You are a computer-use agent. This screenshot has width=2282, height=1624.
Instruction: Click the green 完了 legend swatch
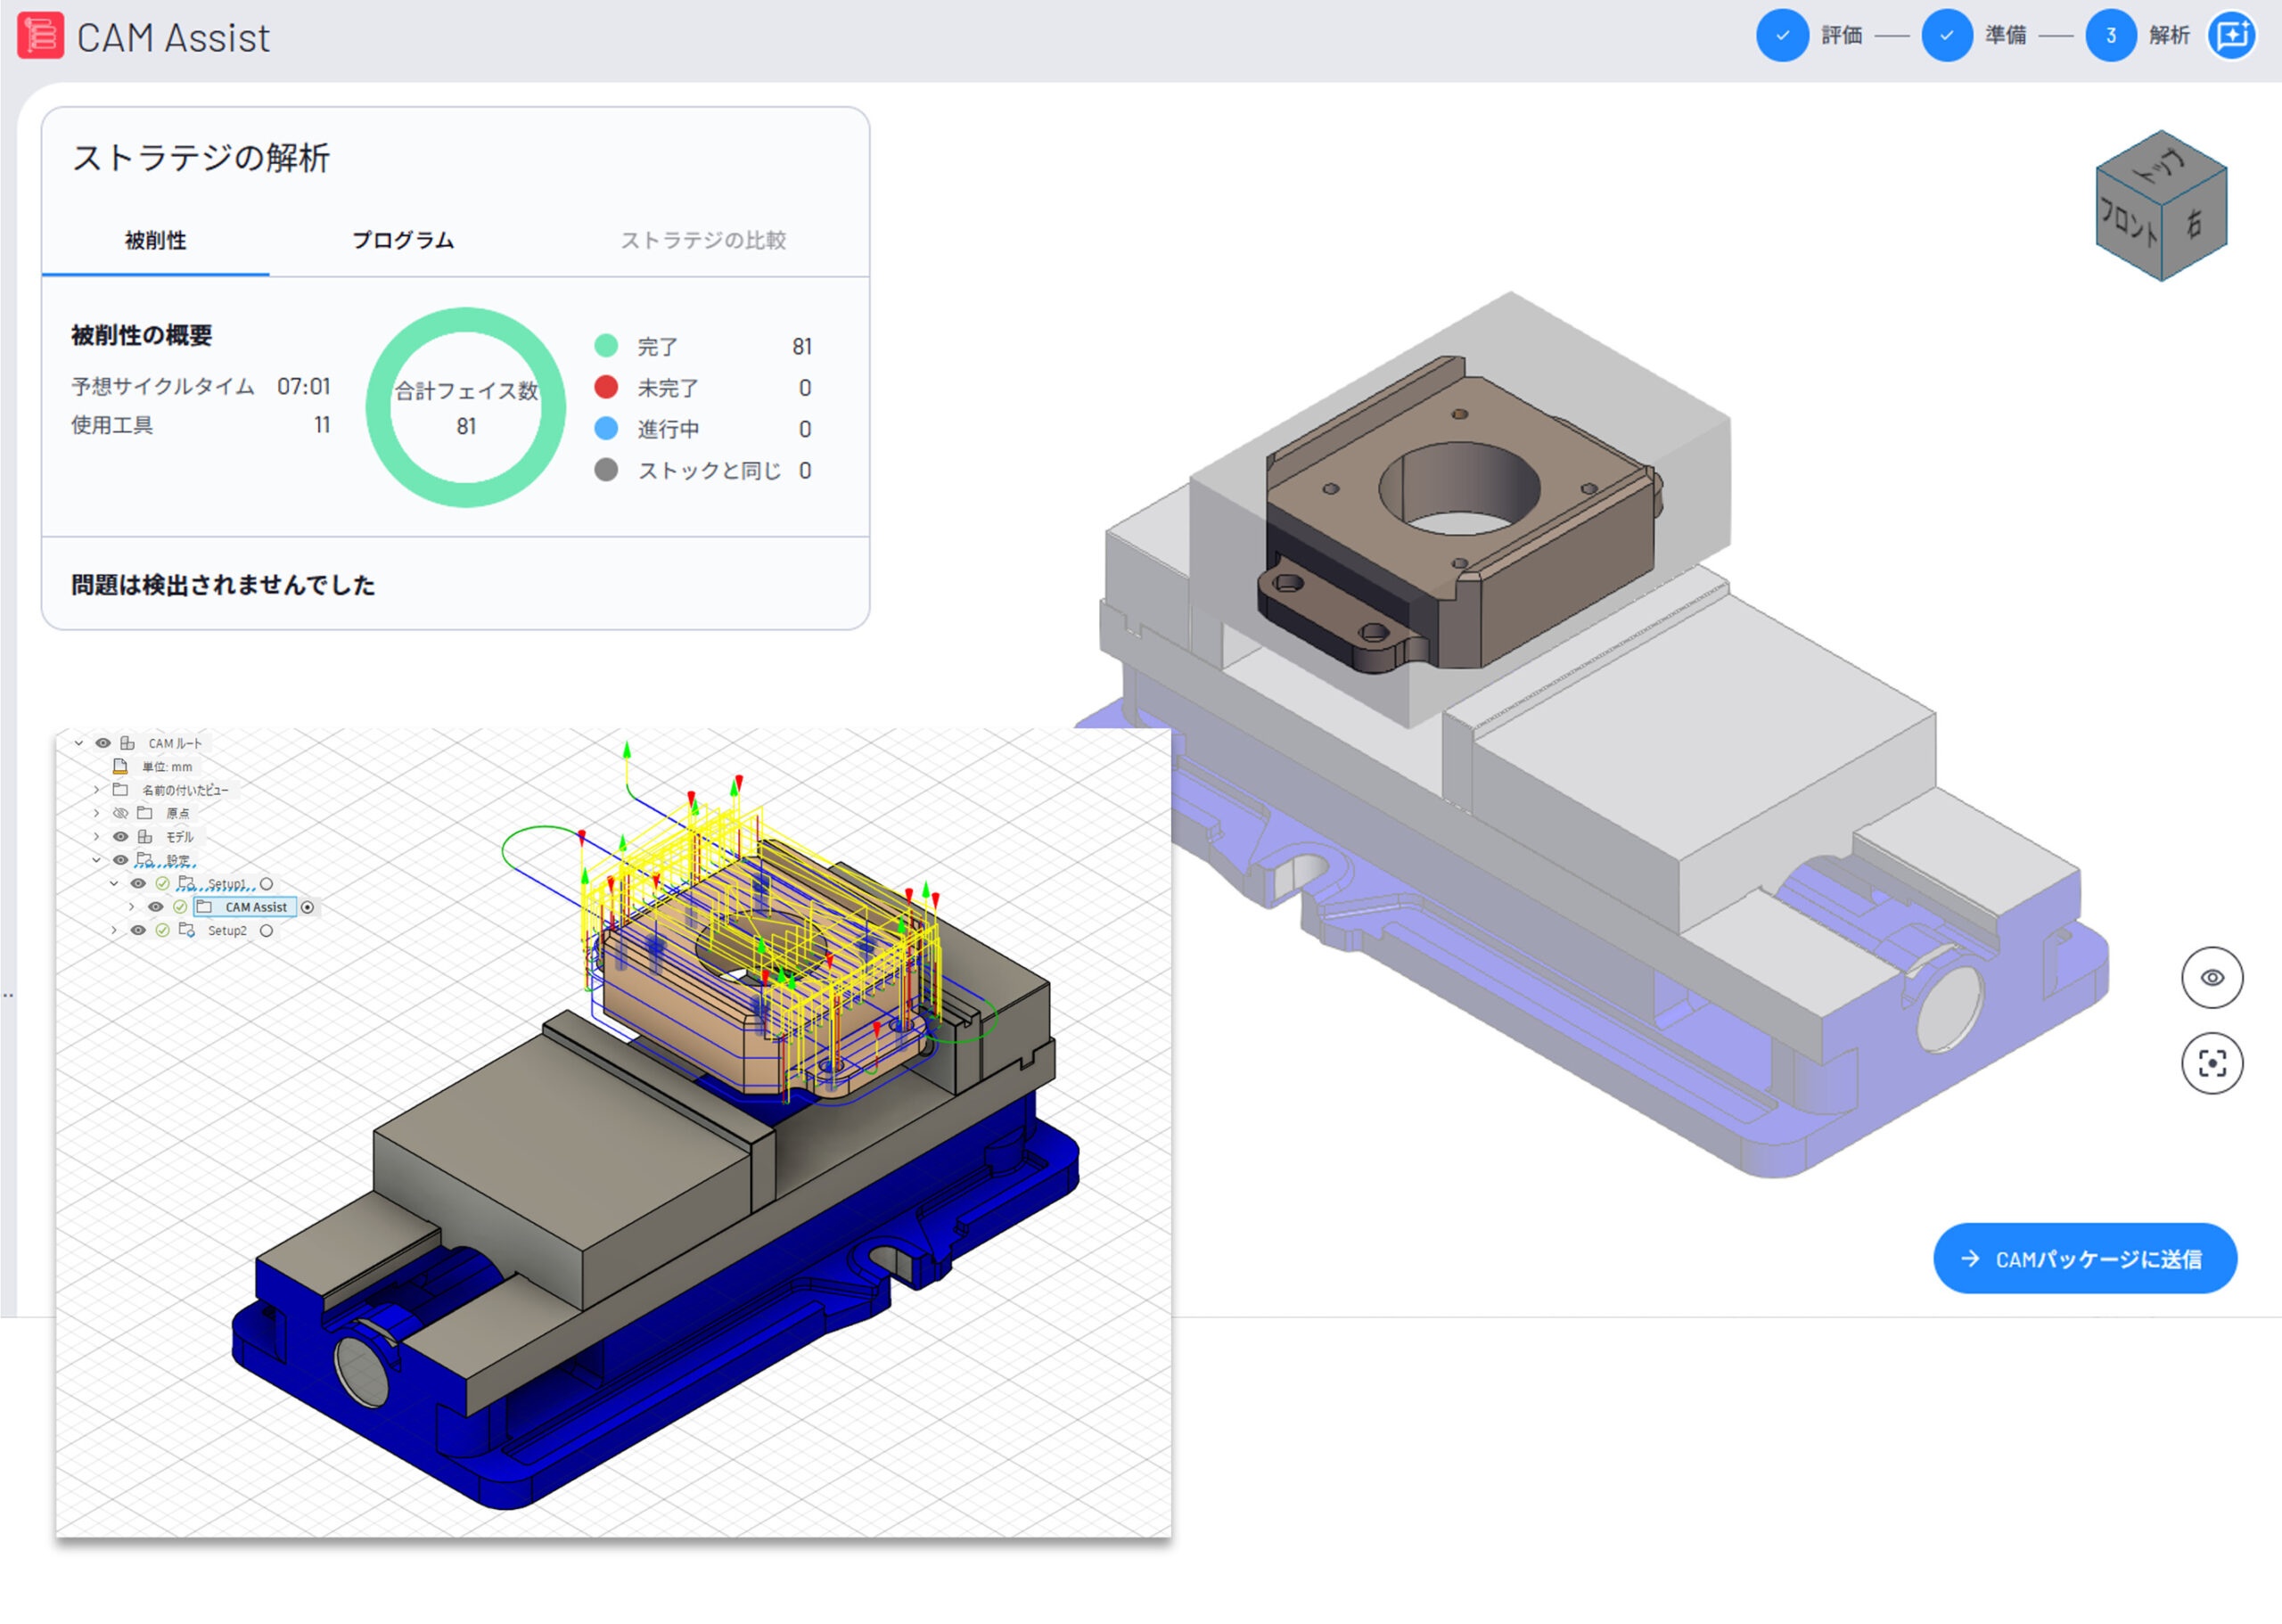coord(606,346)
